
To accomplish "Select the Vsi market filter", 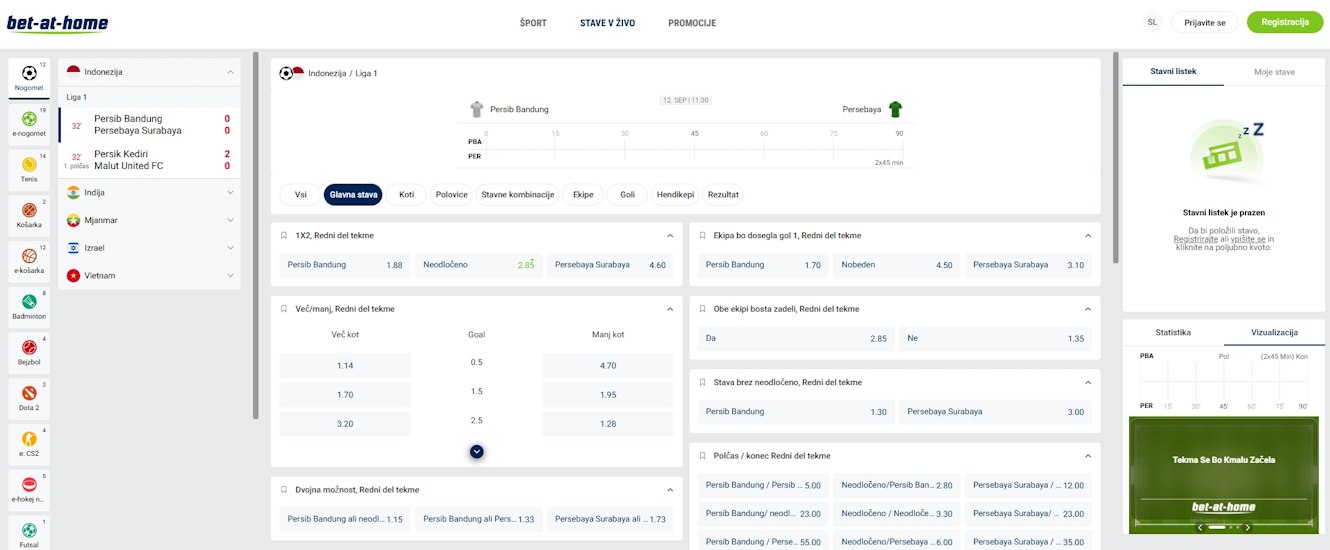I will tap(300, 195).
